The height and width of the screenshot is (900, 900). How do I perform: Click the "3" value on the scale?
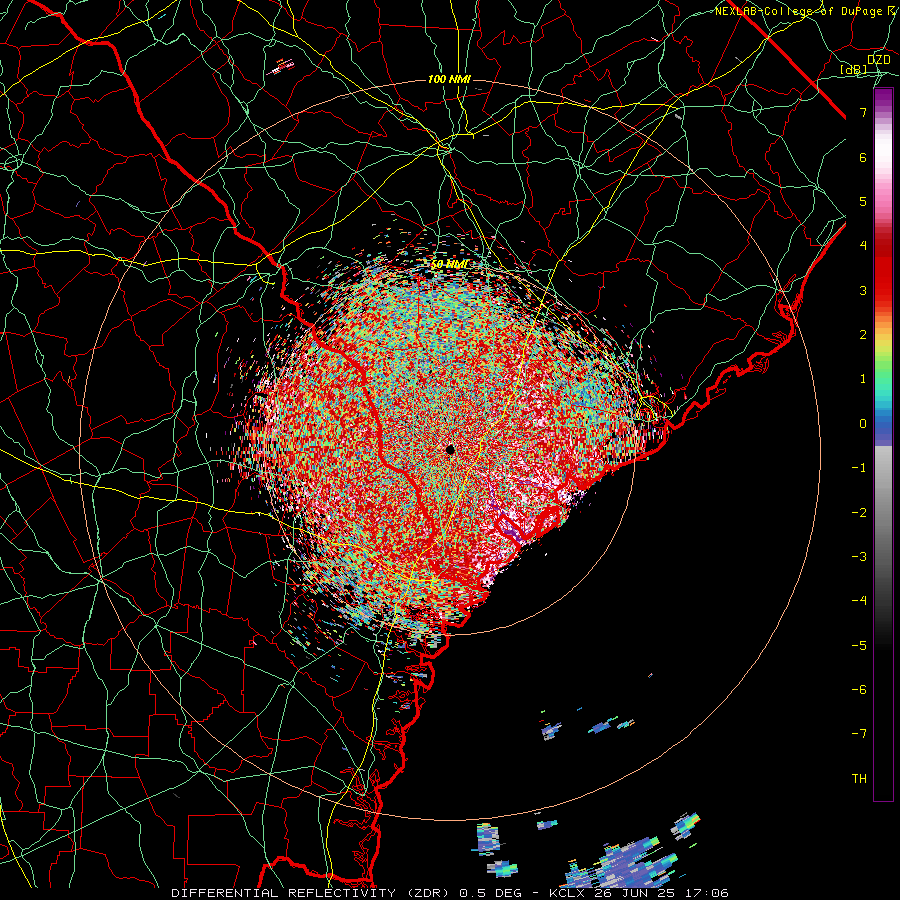click(863, 290)
